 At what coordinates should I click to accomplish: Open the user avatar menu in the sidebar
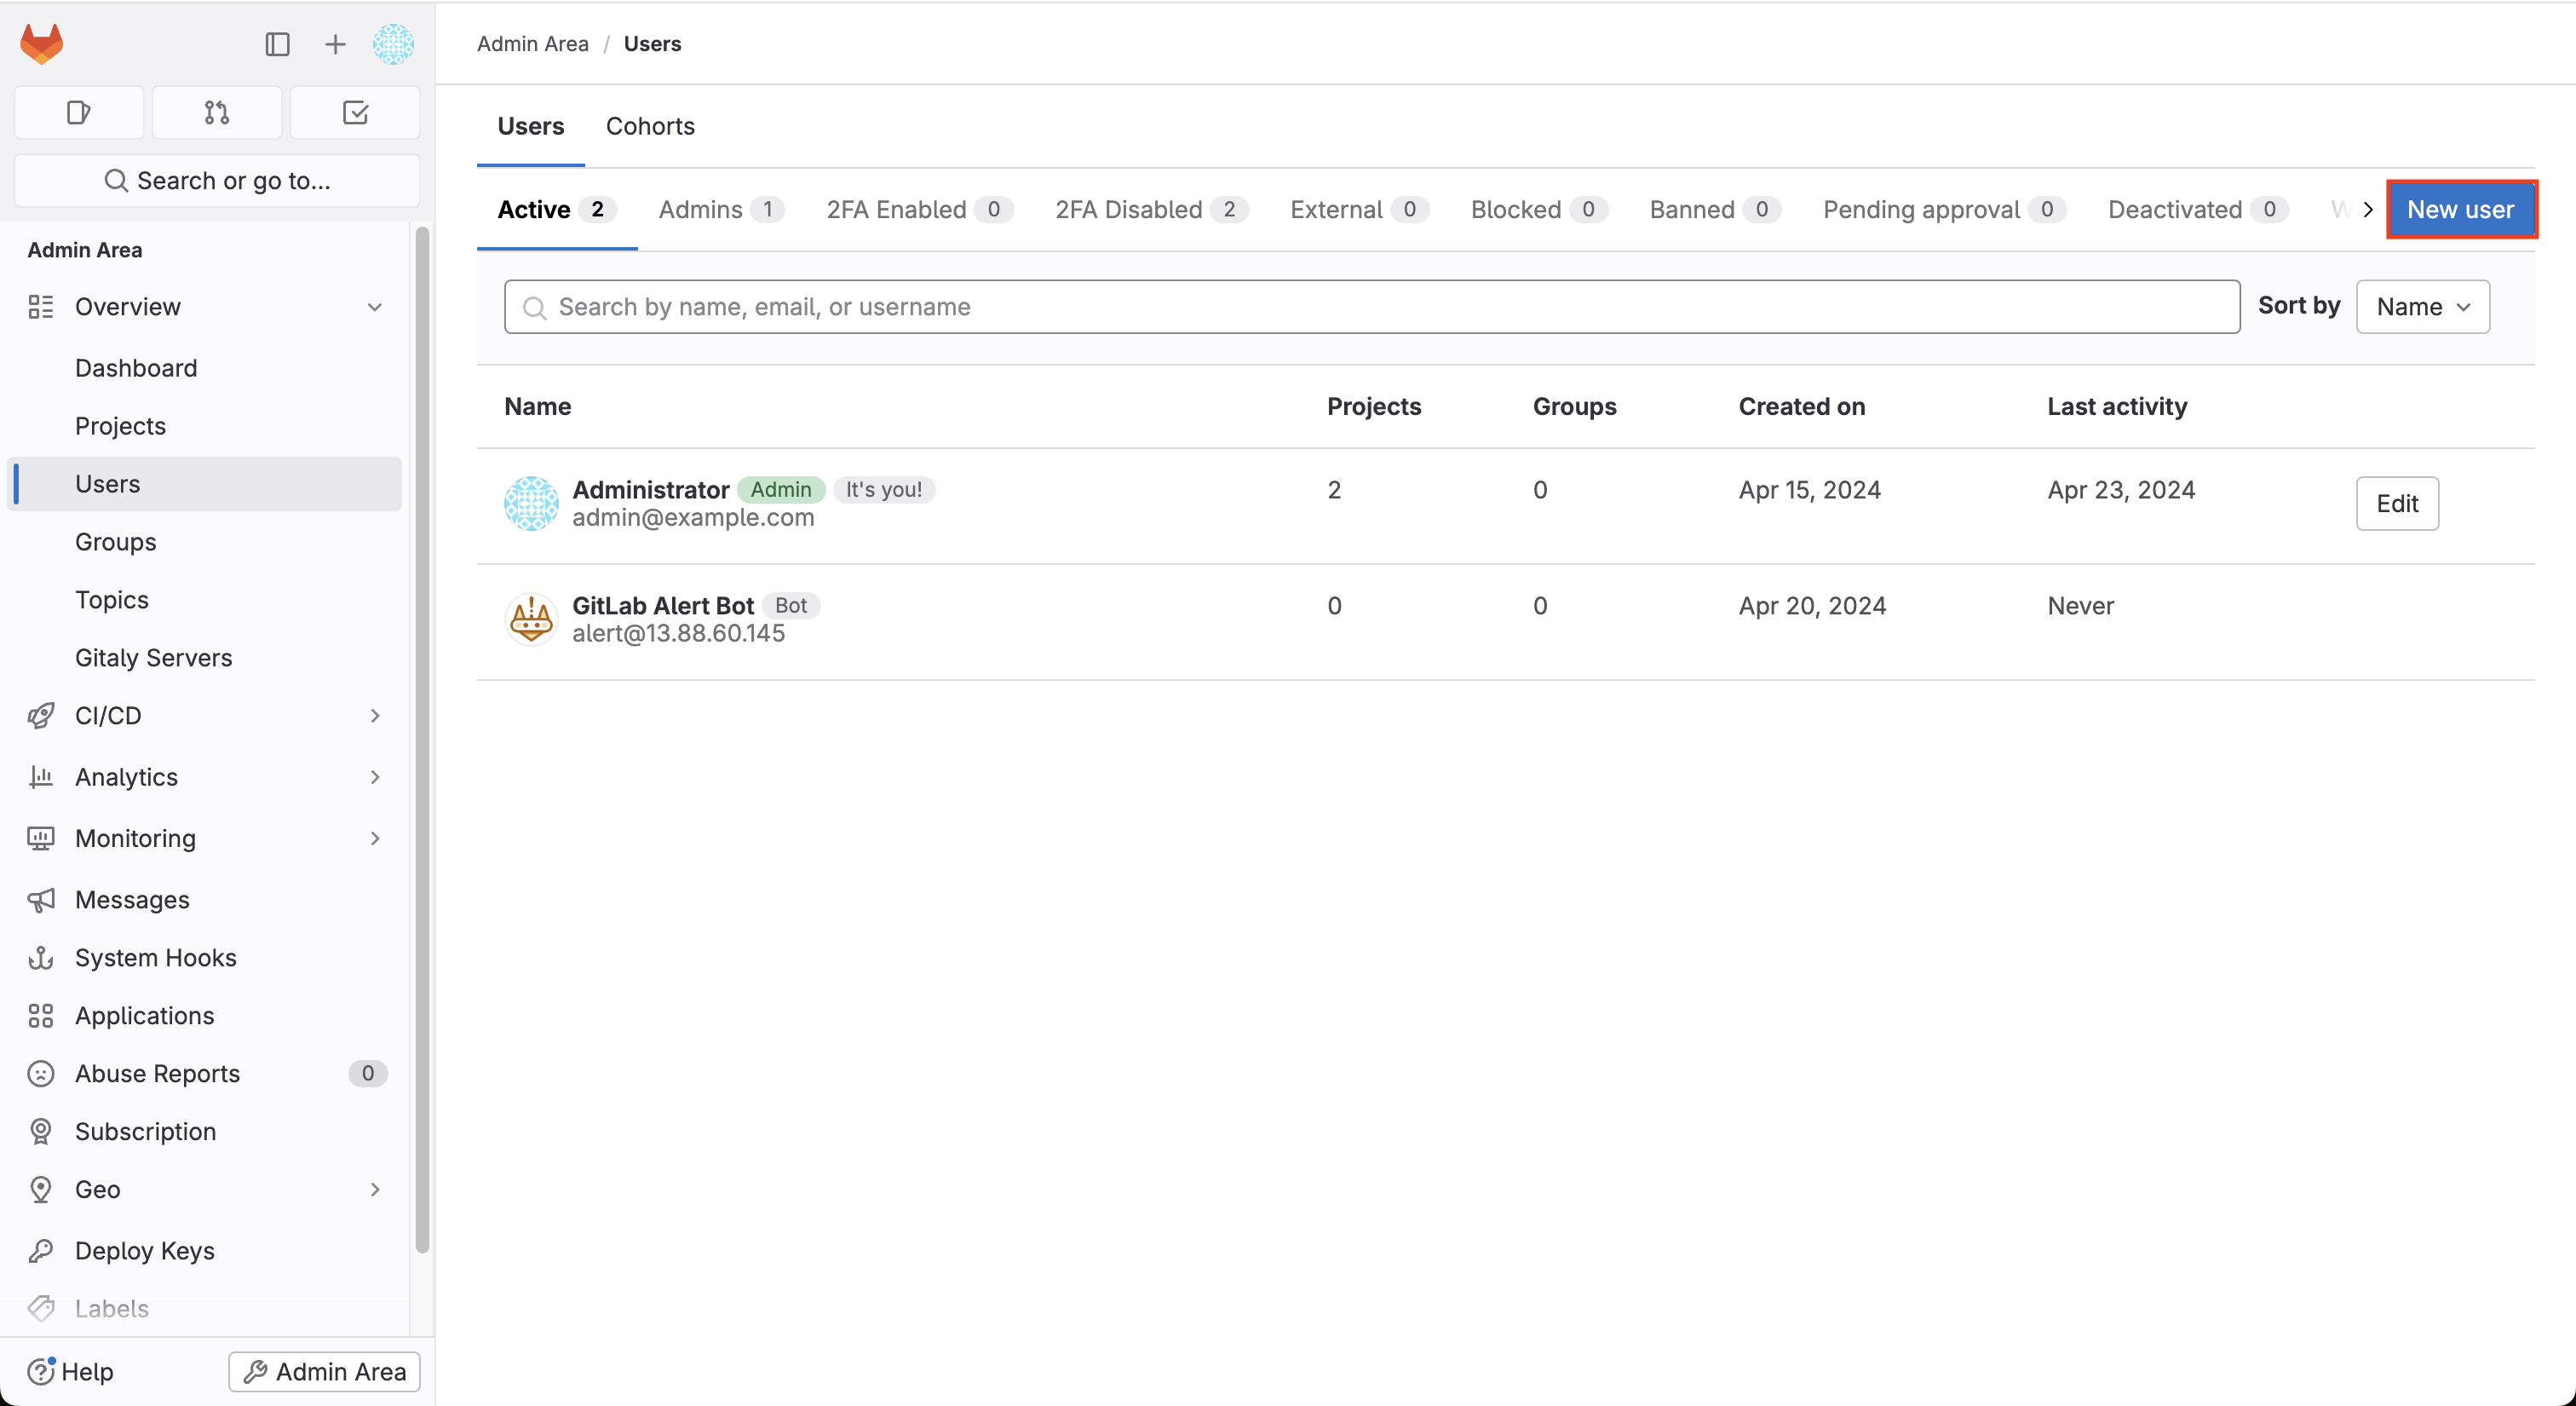pos(393,44)
